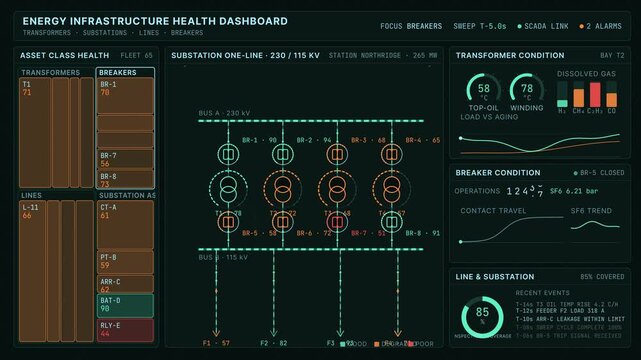The image size is (641, 360).
Task: Click TRANSFORMERS in the header subtitle
Action: click(x=47, y=33)
